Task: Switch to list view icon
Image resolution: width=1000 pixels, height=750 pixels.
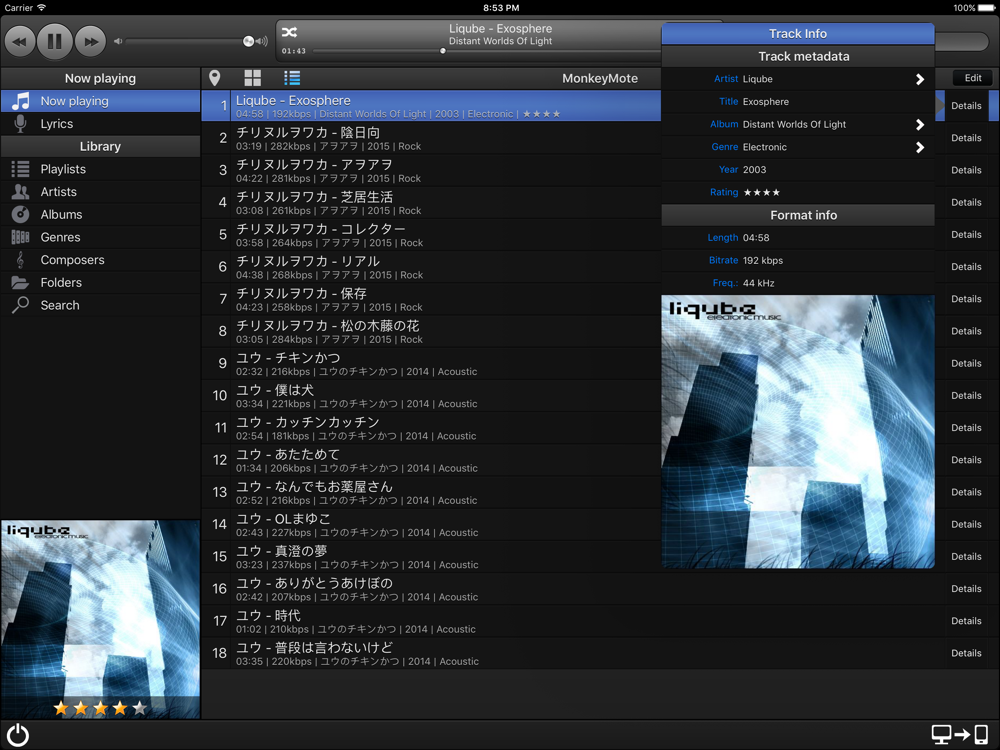Action: coord(292,78)
